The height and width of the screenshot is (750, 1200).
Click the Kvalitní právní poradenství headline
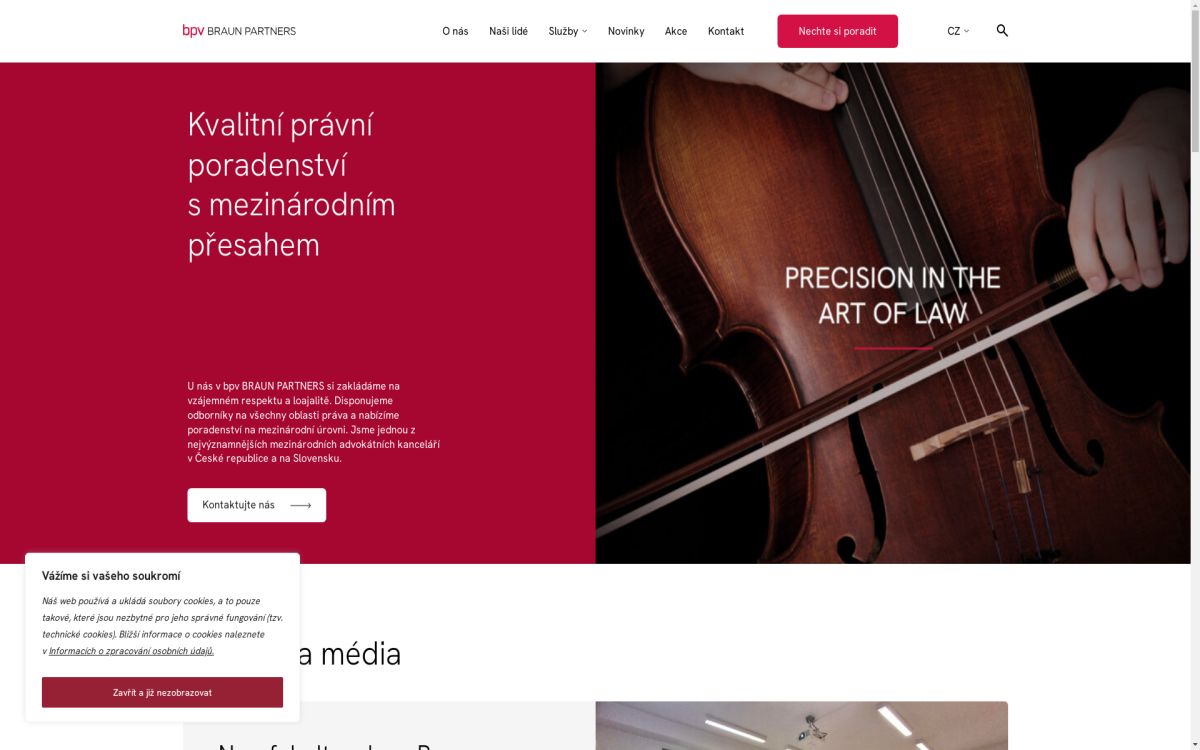coord(292,185)
